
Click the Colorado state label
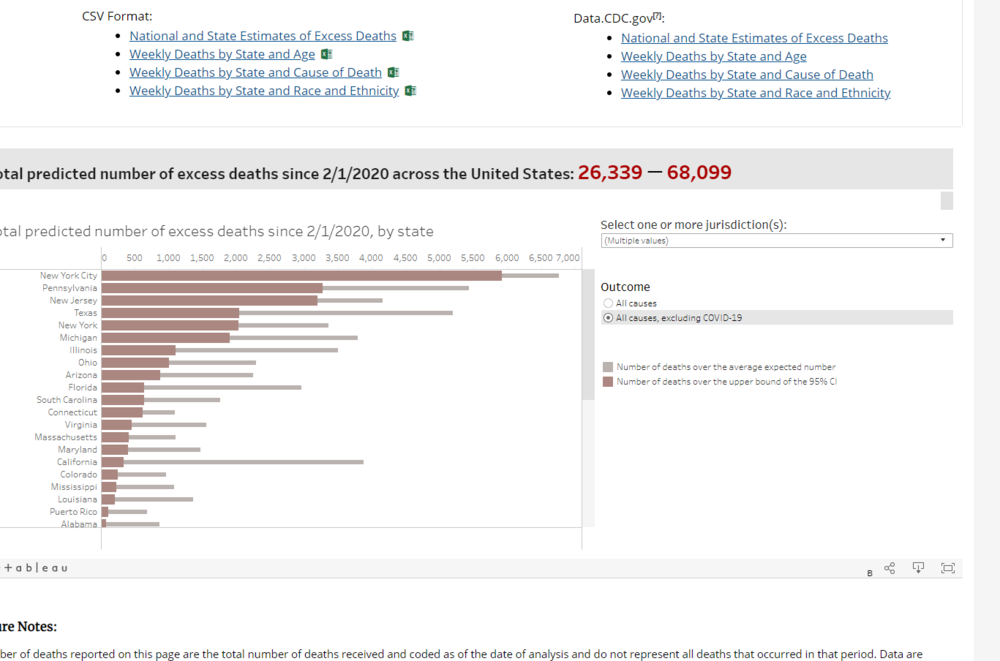click(78, 475)
